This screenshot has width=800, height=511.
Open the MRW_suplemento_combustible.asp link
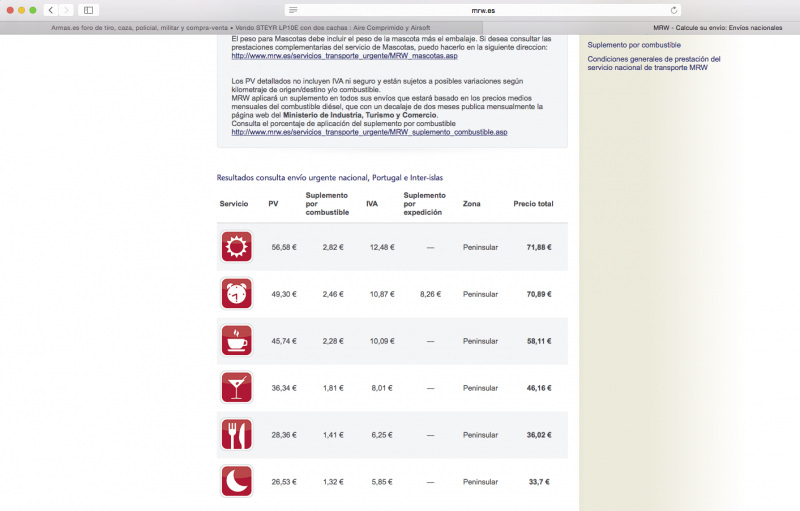point(369,132)
